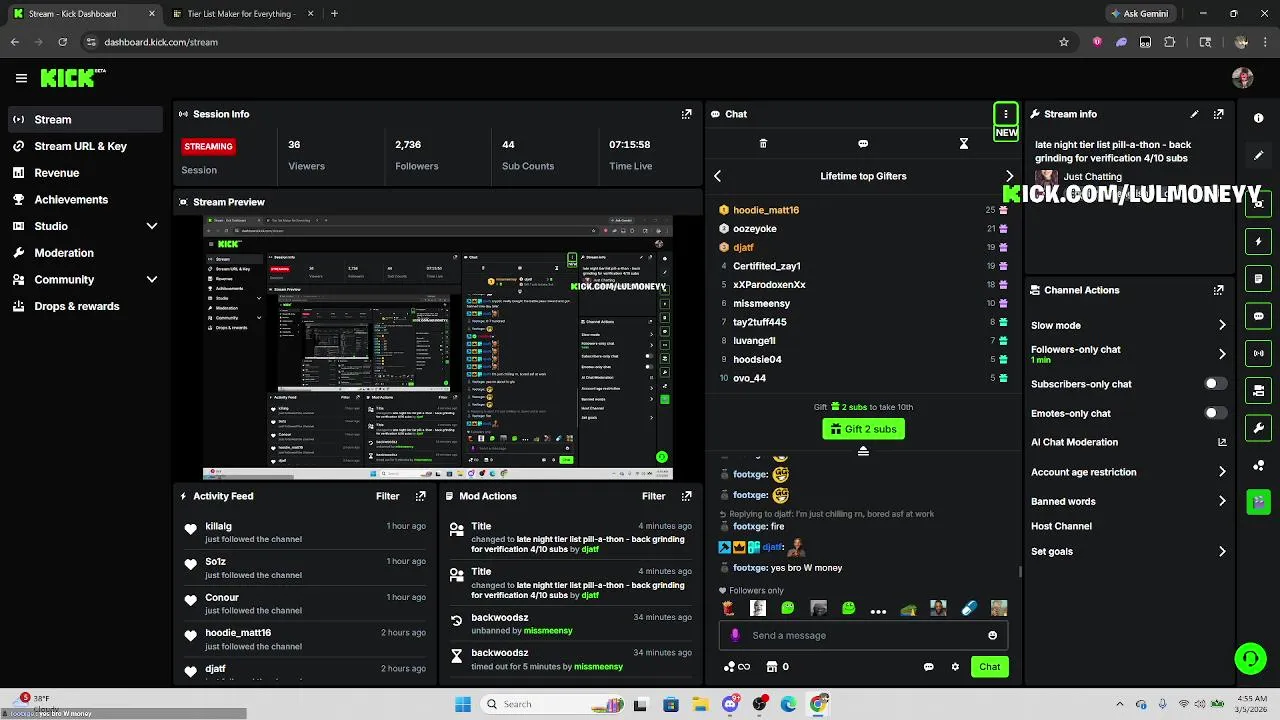Screen dimensions: 1280x720
Task: Click the info icon in right sidebar
Action: tap(1259, 118)
